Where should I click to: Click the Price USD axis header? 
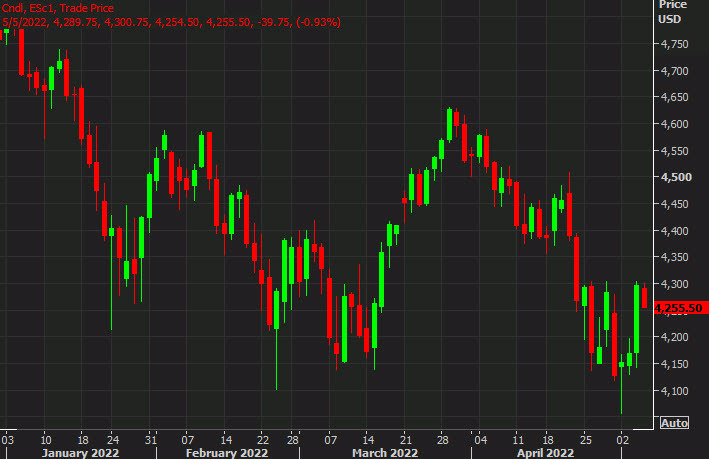pyautogui.click(x=671, y=11)
